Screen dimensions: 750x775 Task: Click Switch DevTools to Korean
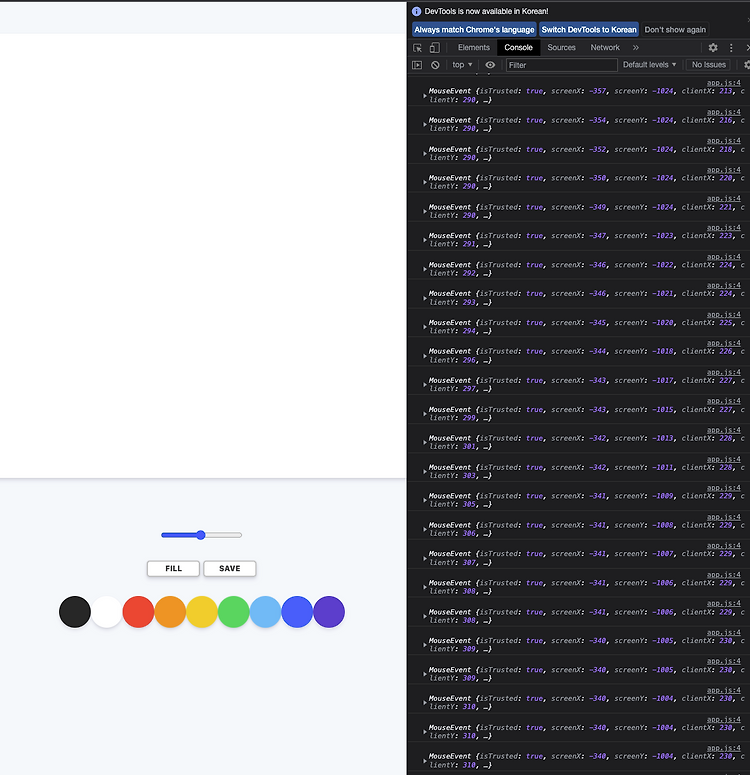589,30
